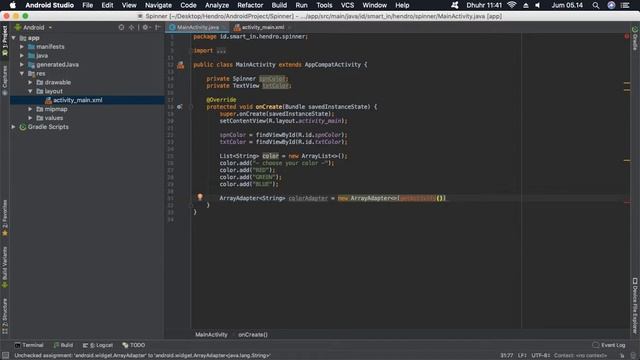
Task: Expand the manifests folder
Action: (22, 47)
